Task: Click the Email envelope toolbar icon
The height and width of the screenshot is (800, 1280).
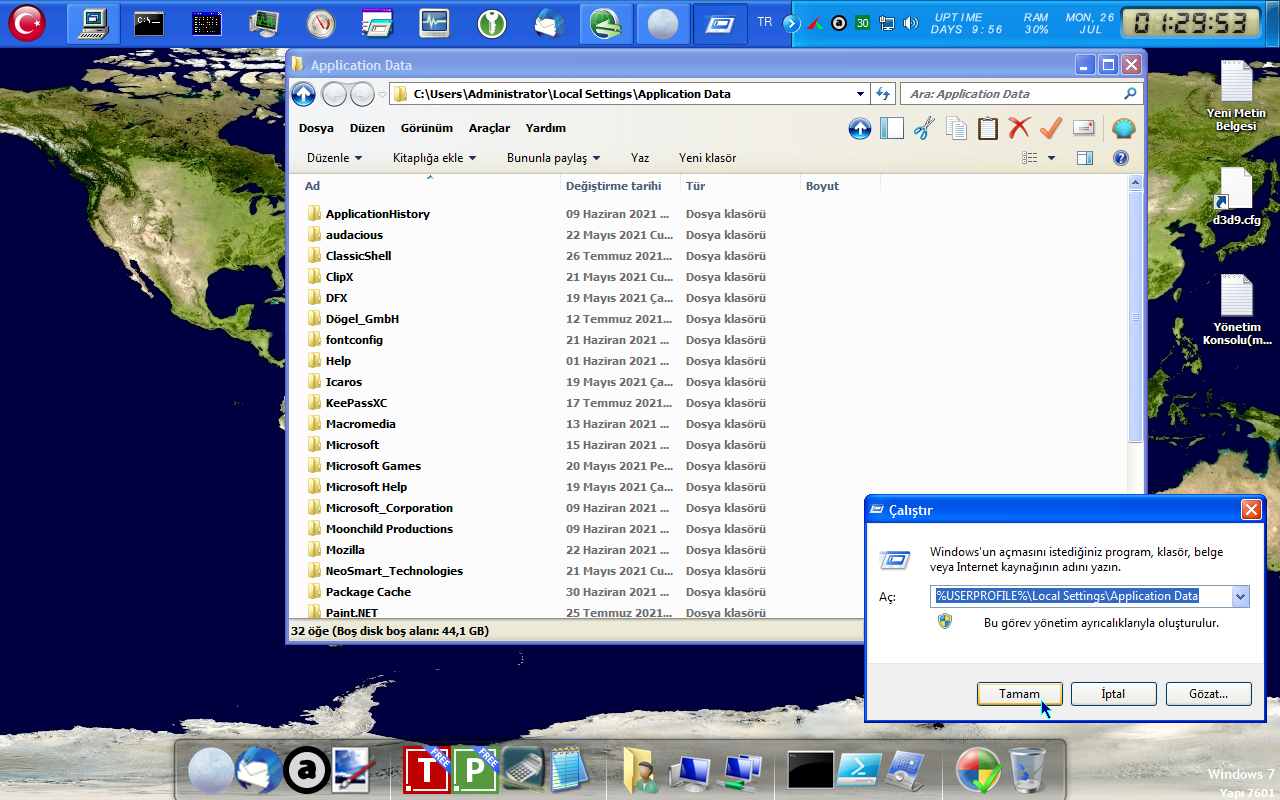Action: pyautogui.click(x=1083, y=128)
